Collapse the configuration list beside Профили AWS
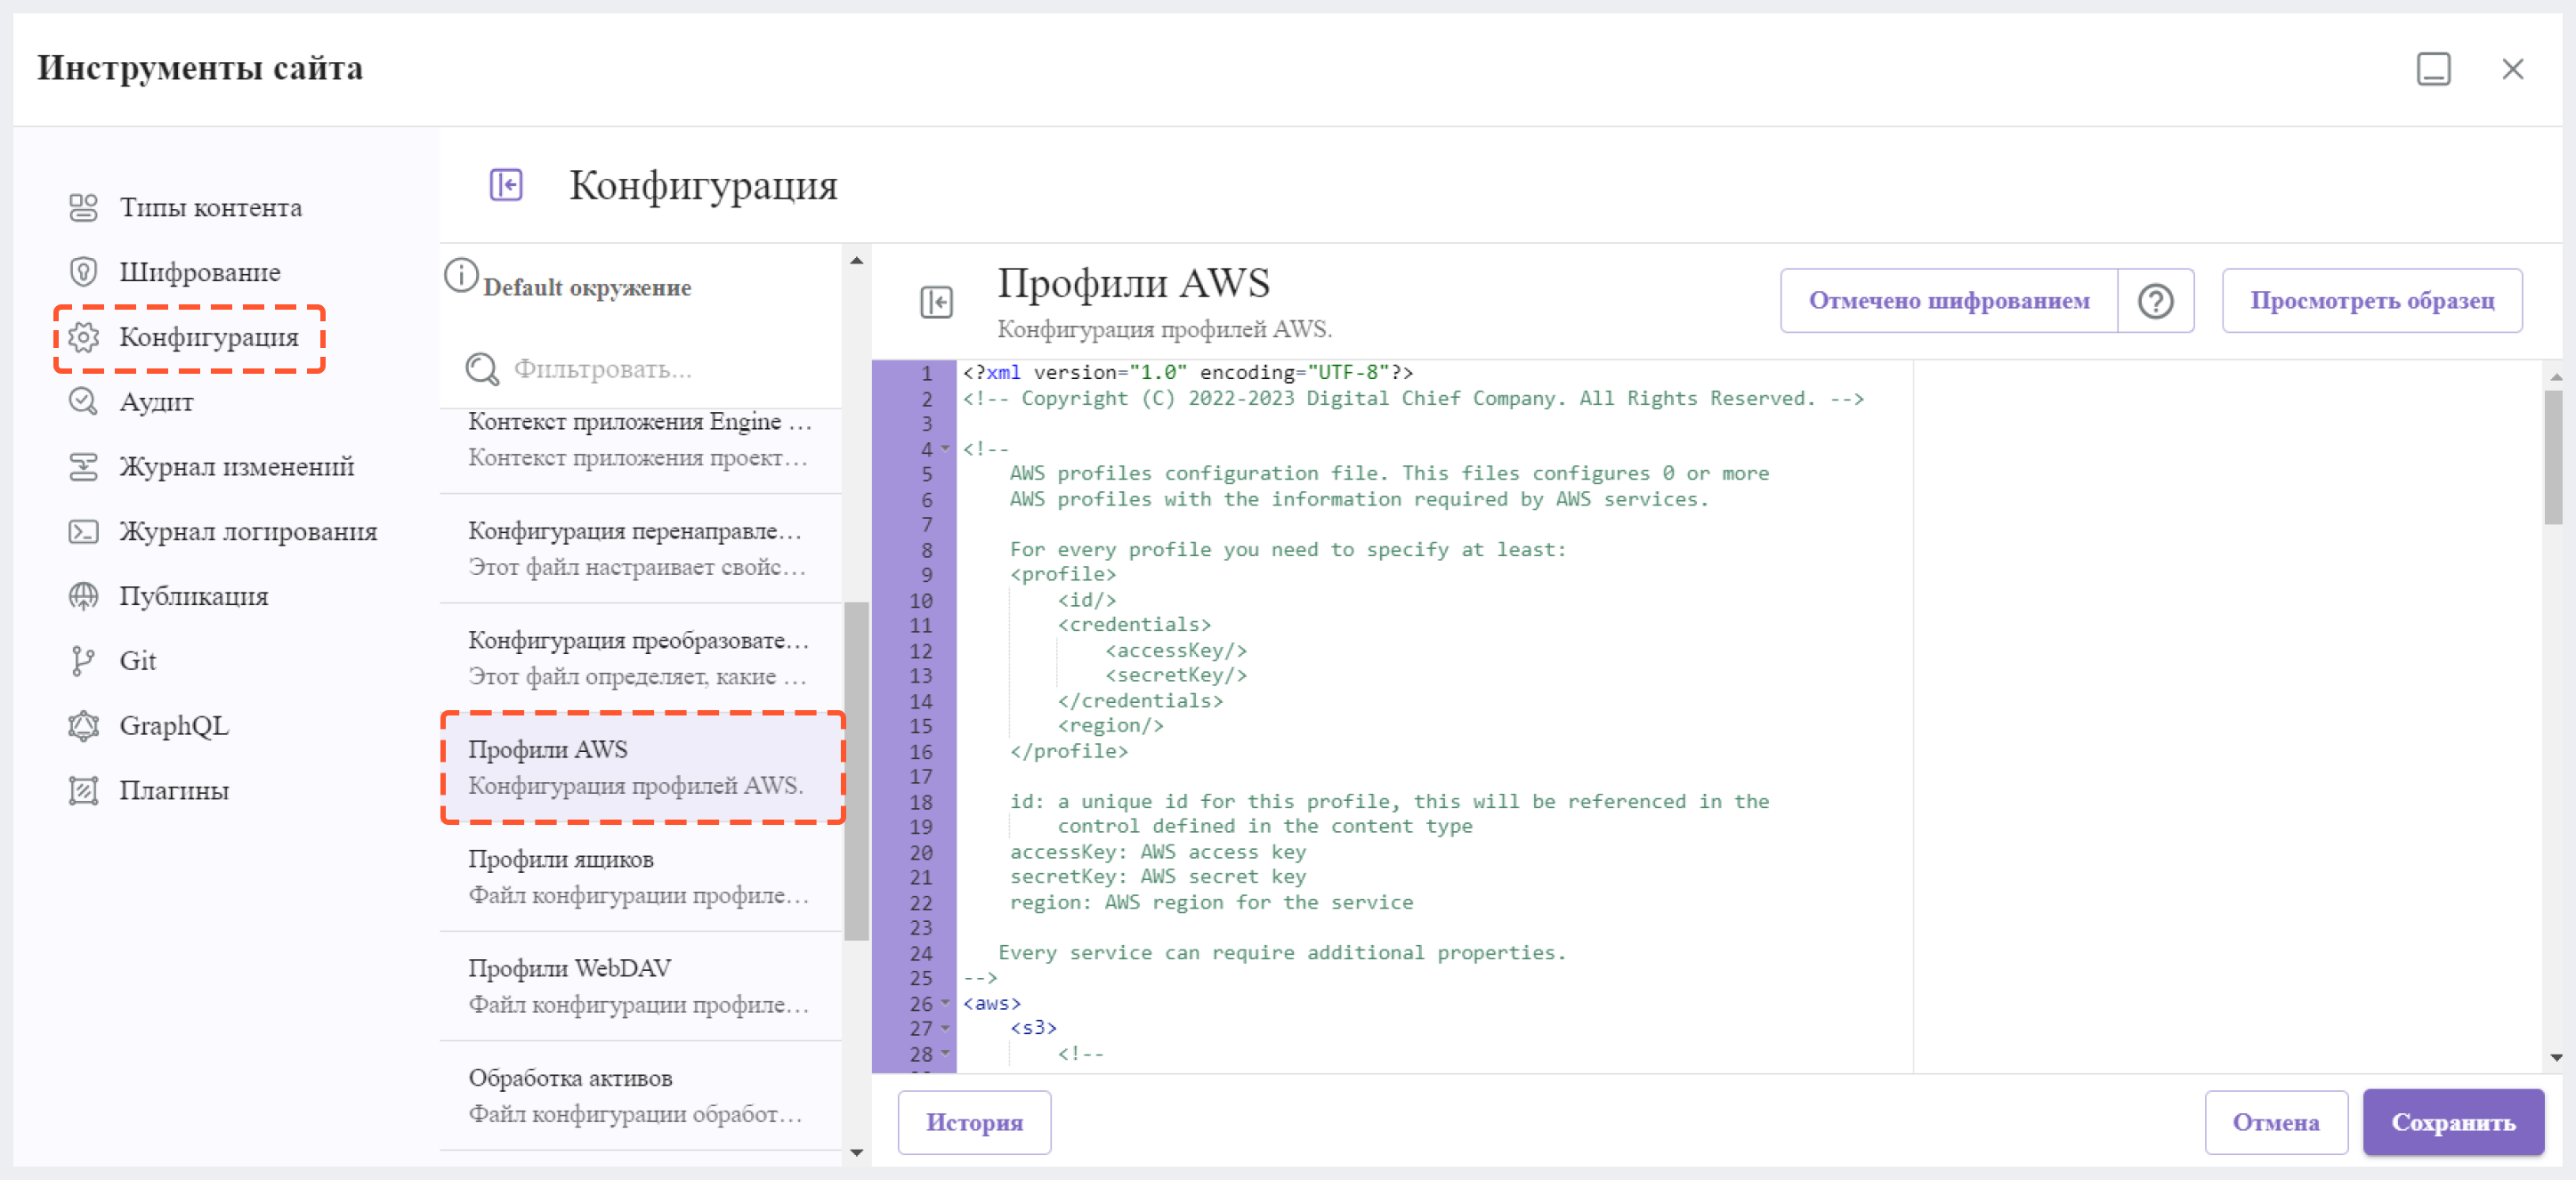2576x1180 pixels. pos(936,302)
